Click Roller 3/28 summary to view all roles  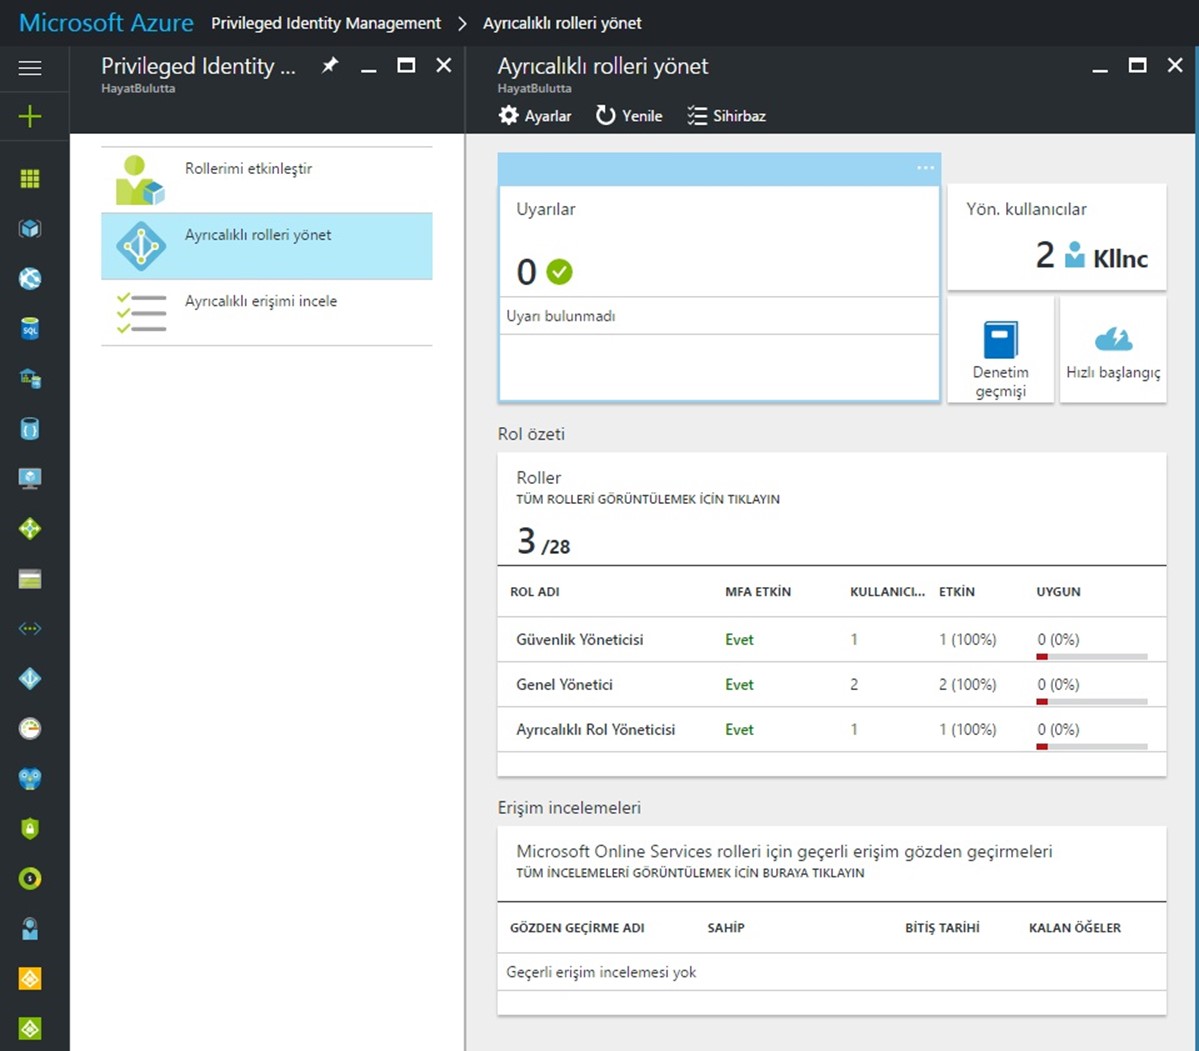[x=832, y=509]
